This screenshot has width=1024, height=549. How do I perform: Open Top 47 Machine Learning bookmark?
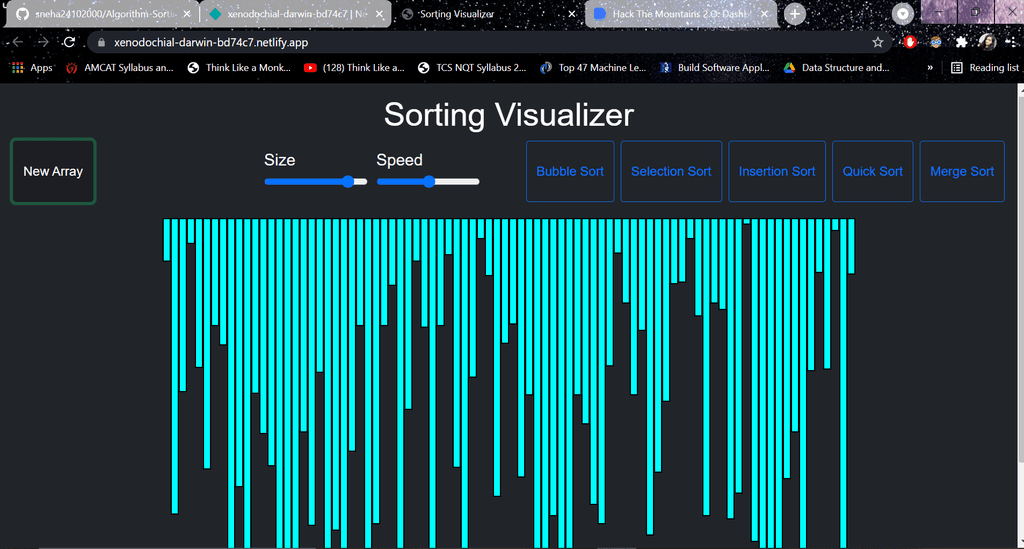593,67
